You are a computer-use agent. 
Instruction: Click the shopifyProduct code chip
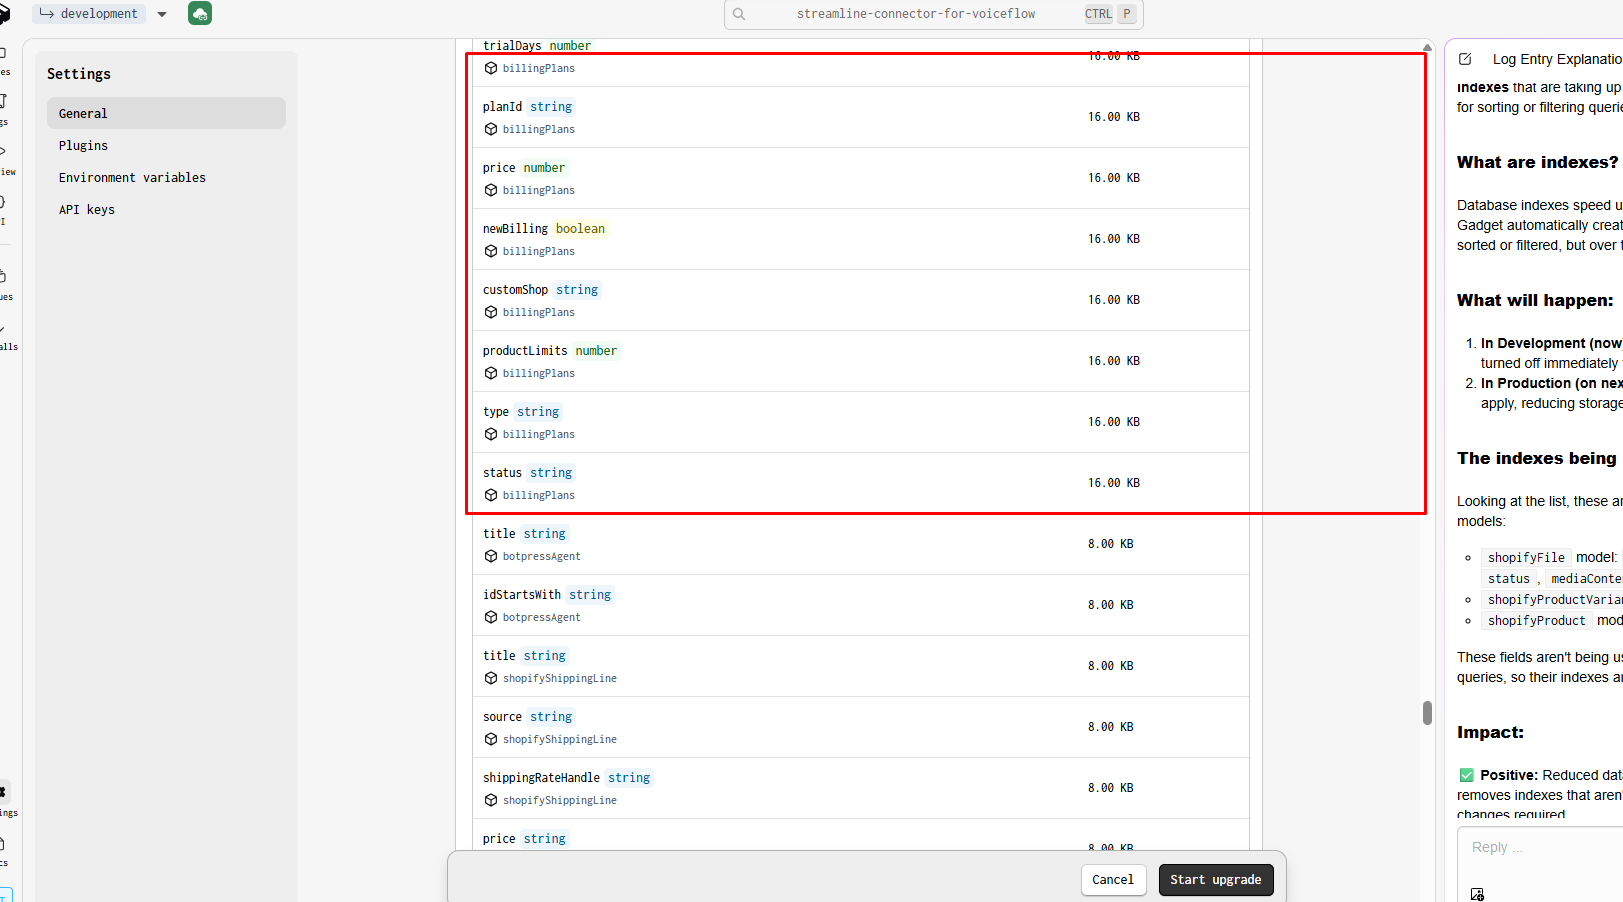click(x=1536, y=621)
